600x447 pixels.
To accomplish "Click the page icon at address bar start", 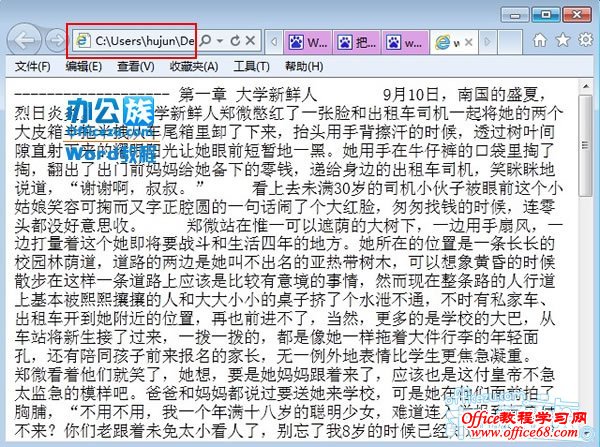I will pyautogui.click(x=82, y=40).
